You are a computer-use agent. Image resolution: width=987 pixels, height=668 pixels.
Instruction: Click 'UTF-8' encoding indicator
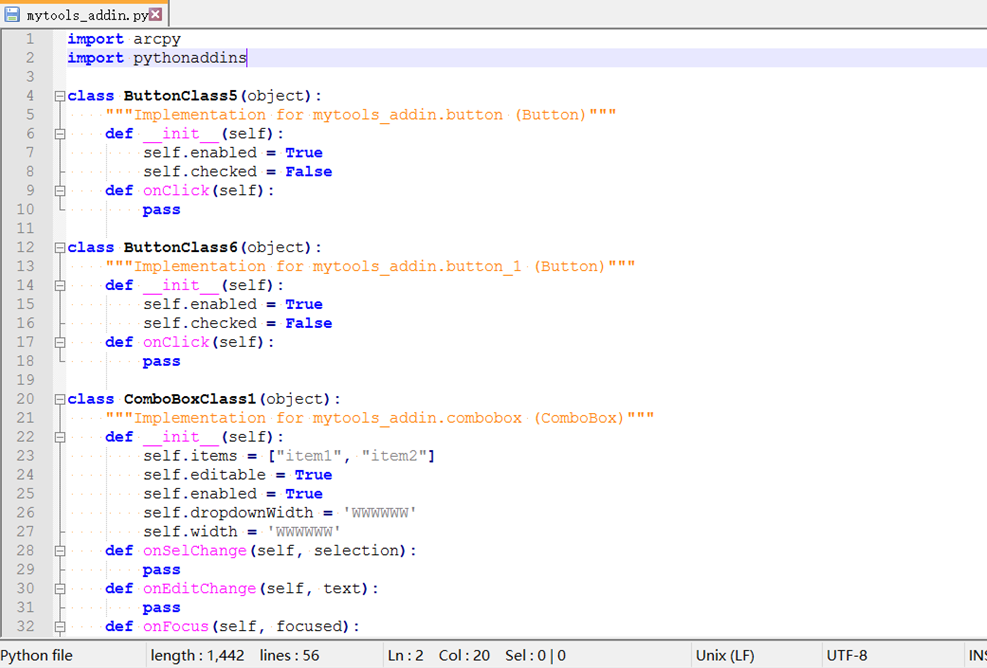pos(847,655)
